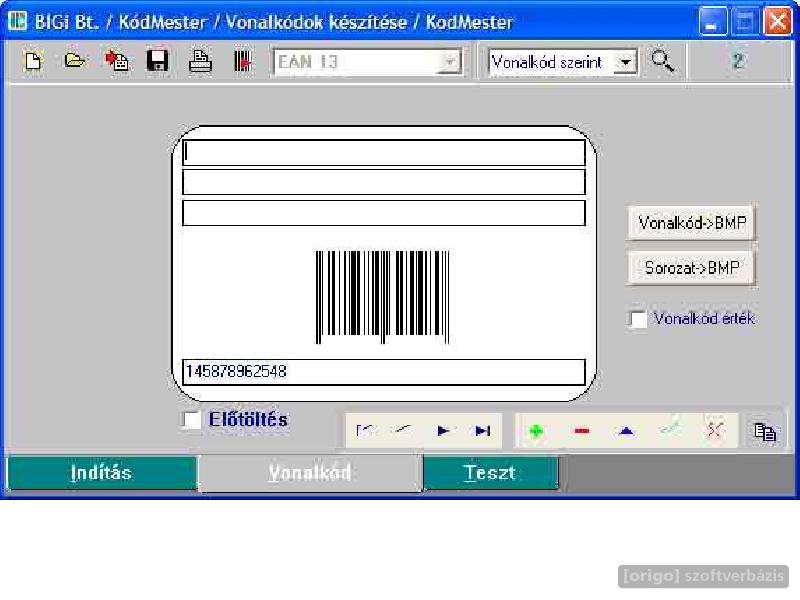Print using the printer toolbar icon
This screenshot has width=800, height=600.
tap(200, 61)
